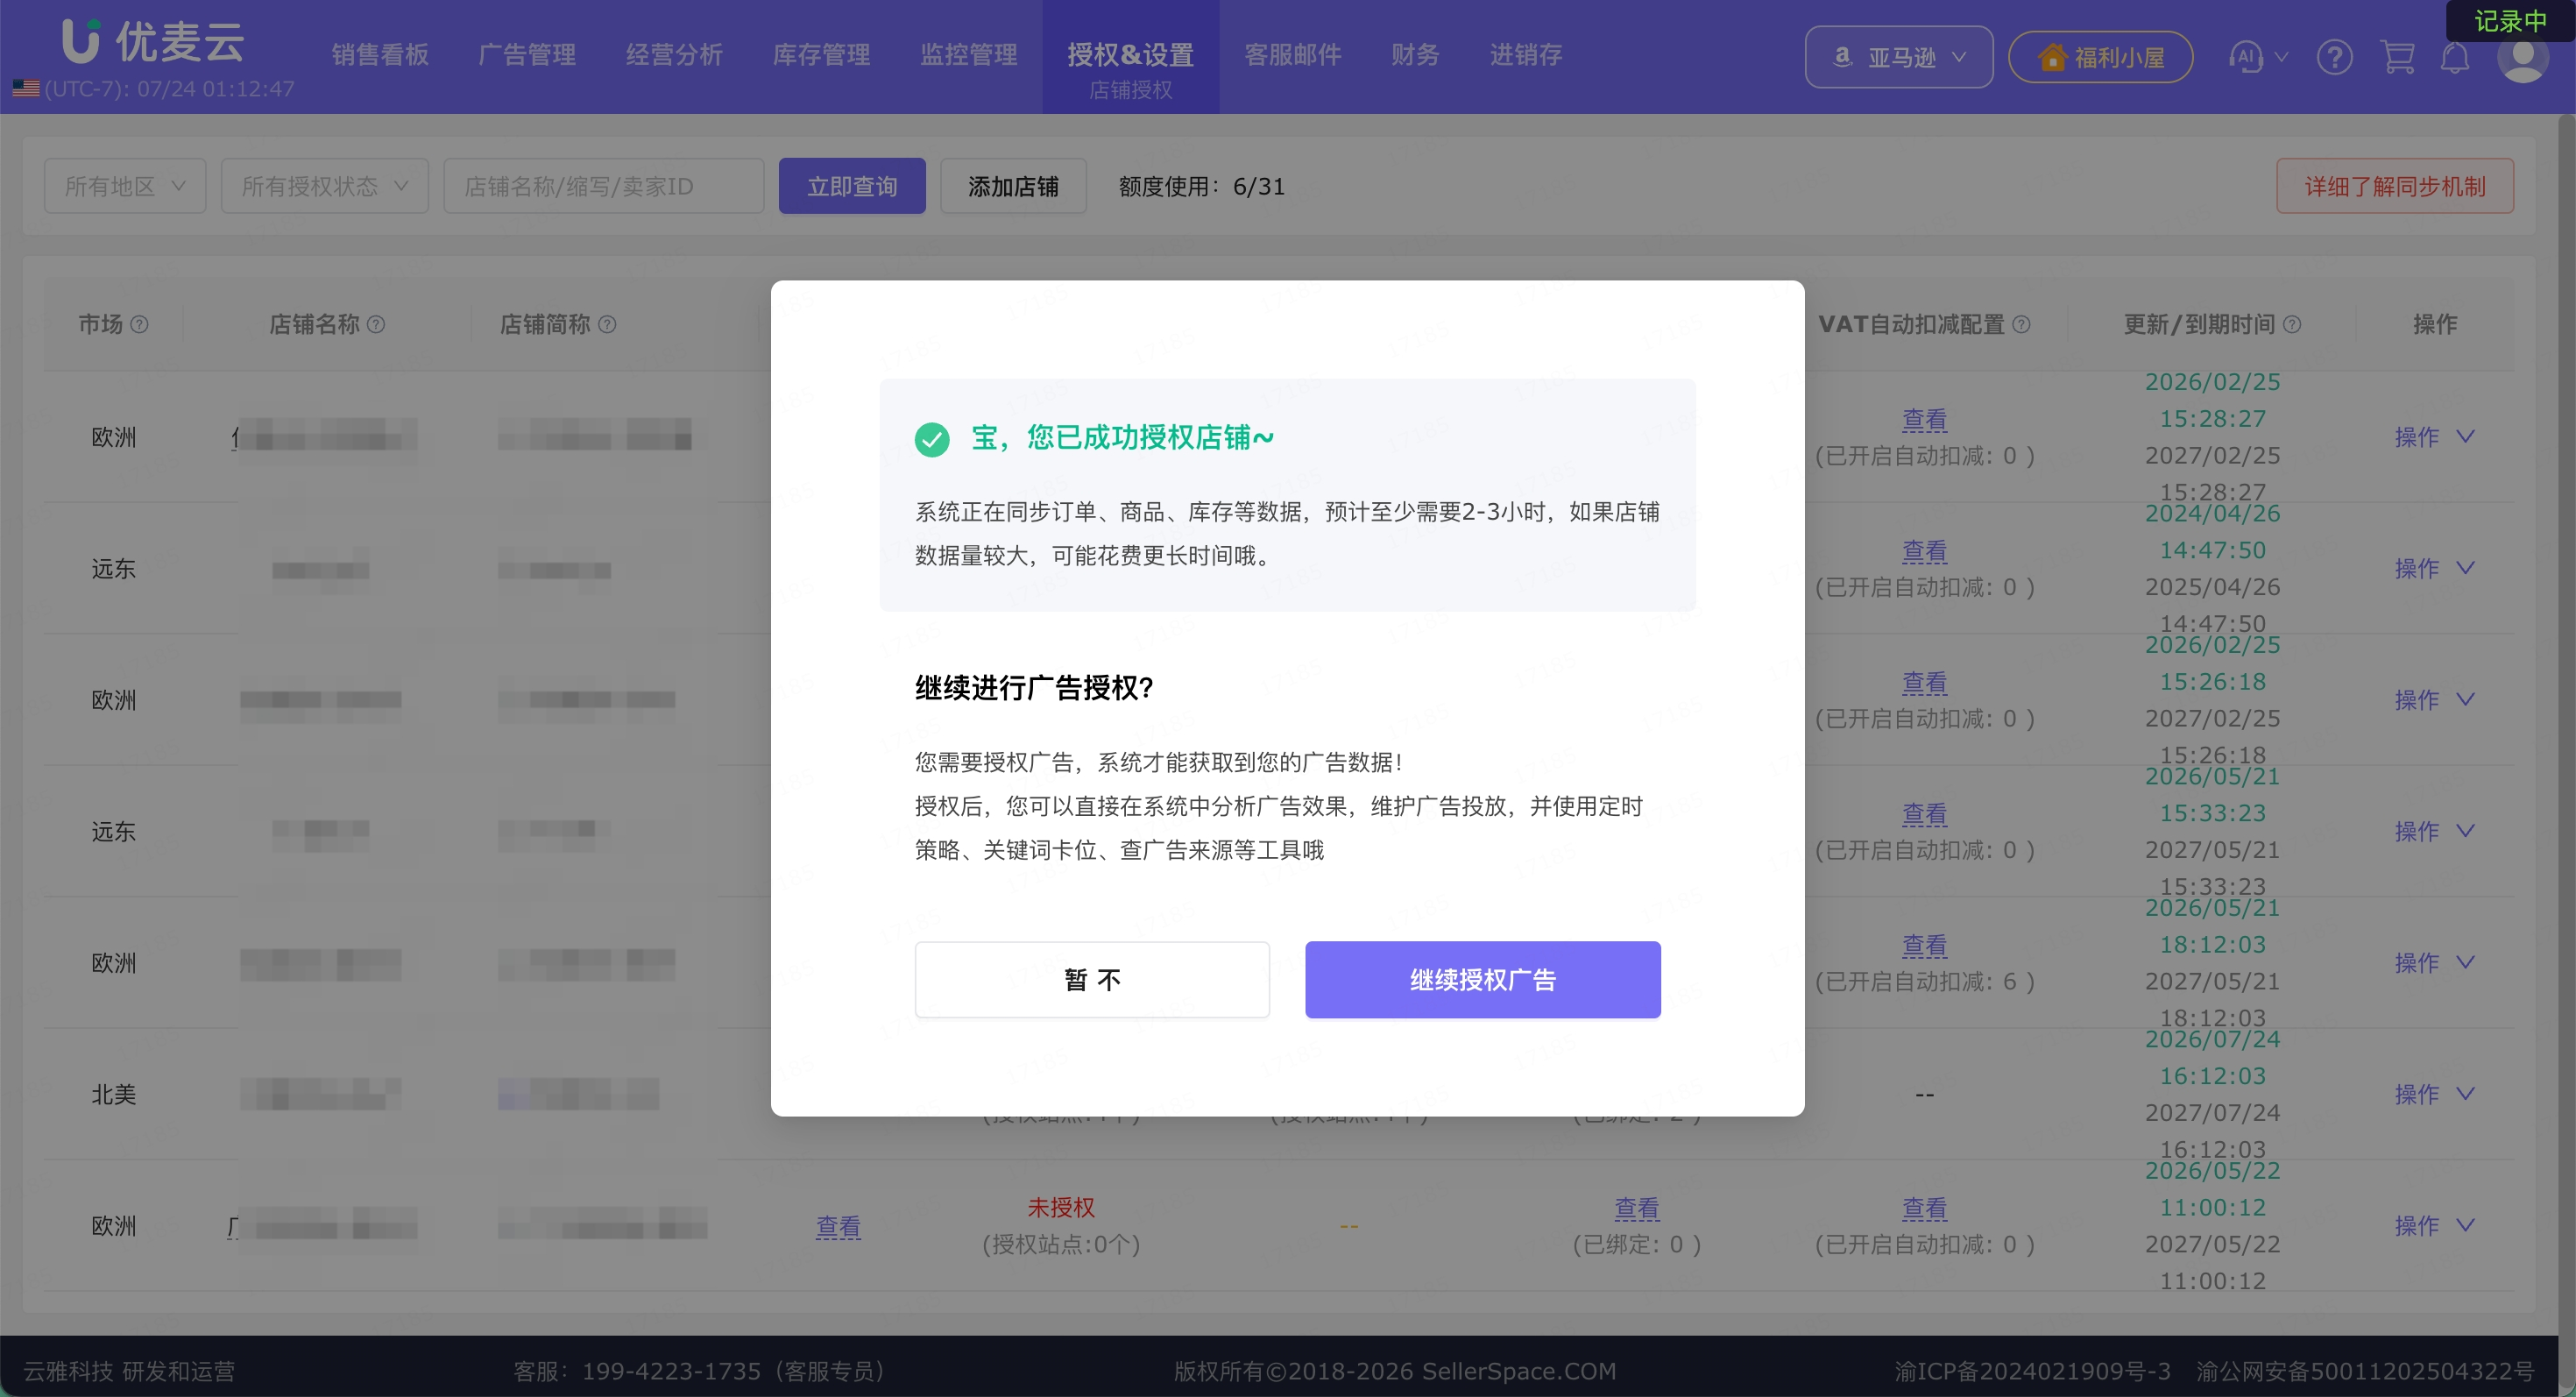This screenshot has height=1397, width=2576.
Task: Go to 经营分析 tab
Action: [674, 55]
